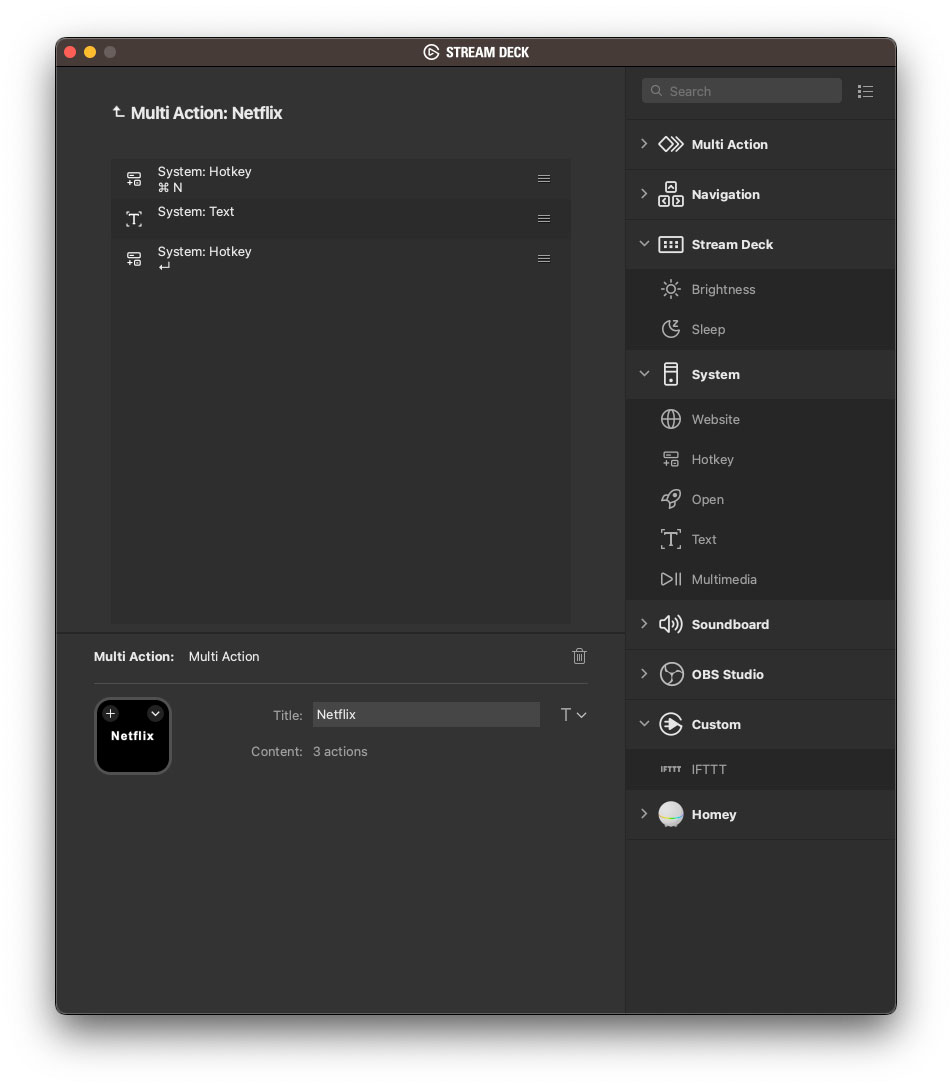Click the Custom category icon
Screen dimensions: 952x1088
pos(671,724)
